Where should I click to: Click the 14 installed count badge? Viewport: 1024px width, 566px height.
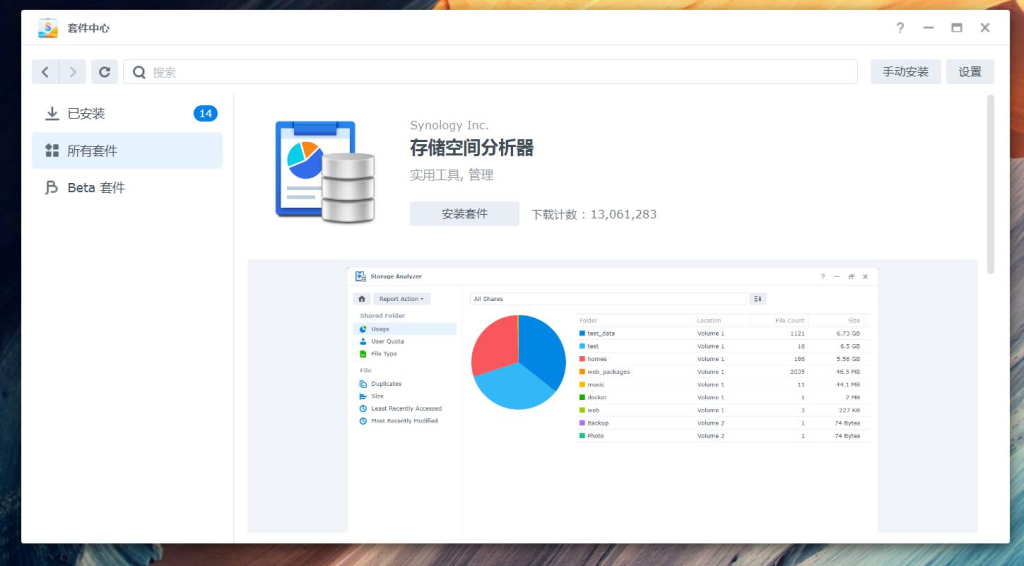point(205,114)
